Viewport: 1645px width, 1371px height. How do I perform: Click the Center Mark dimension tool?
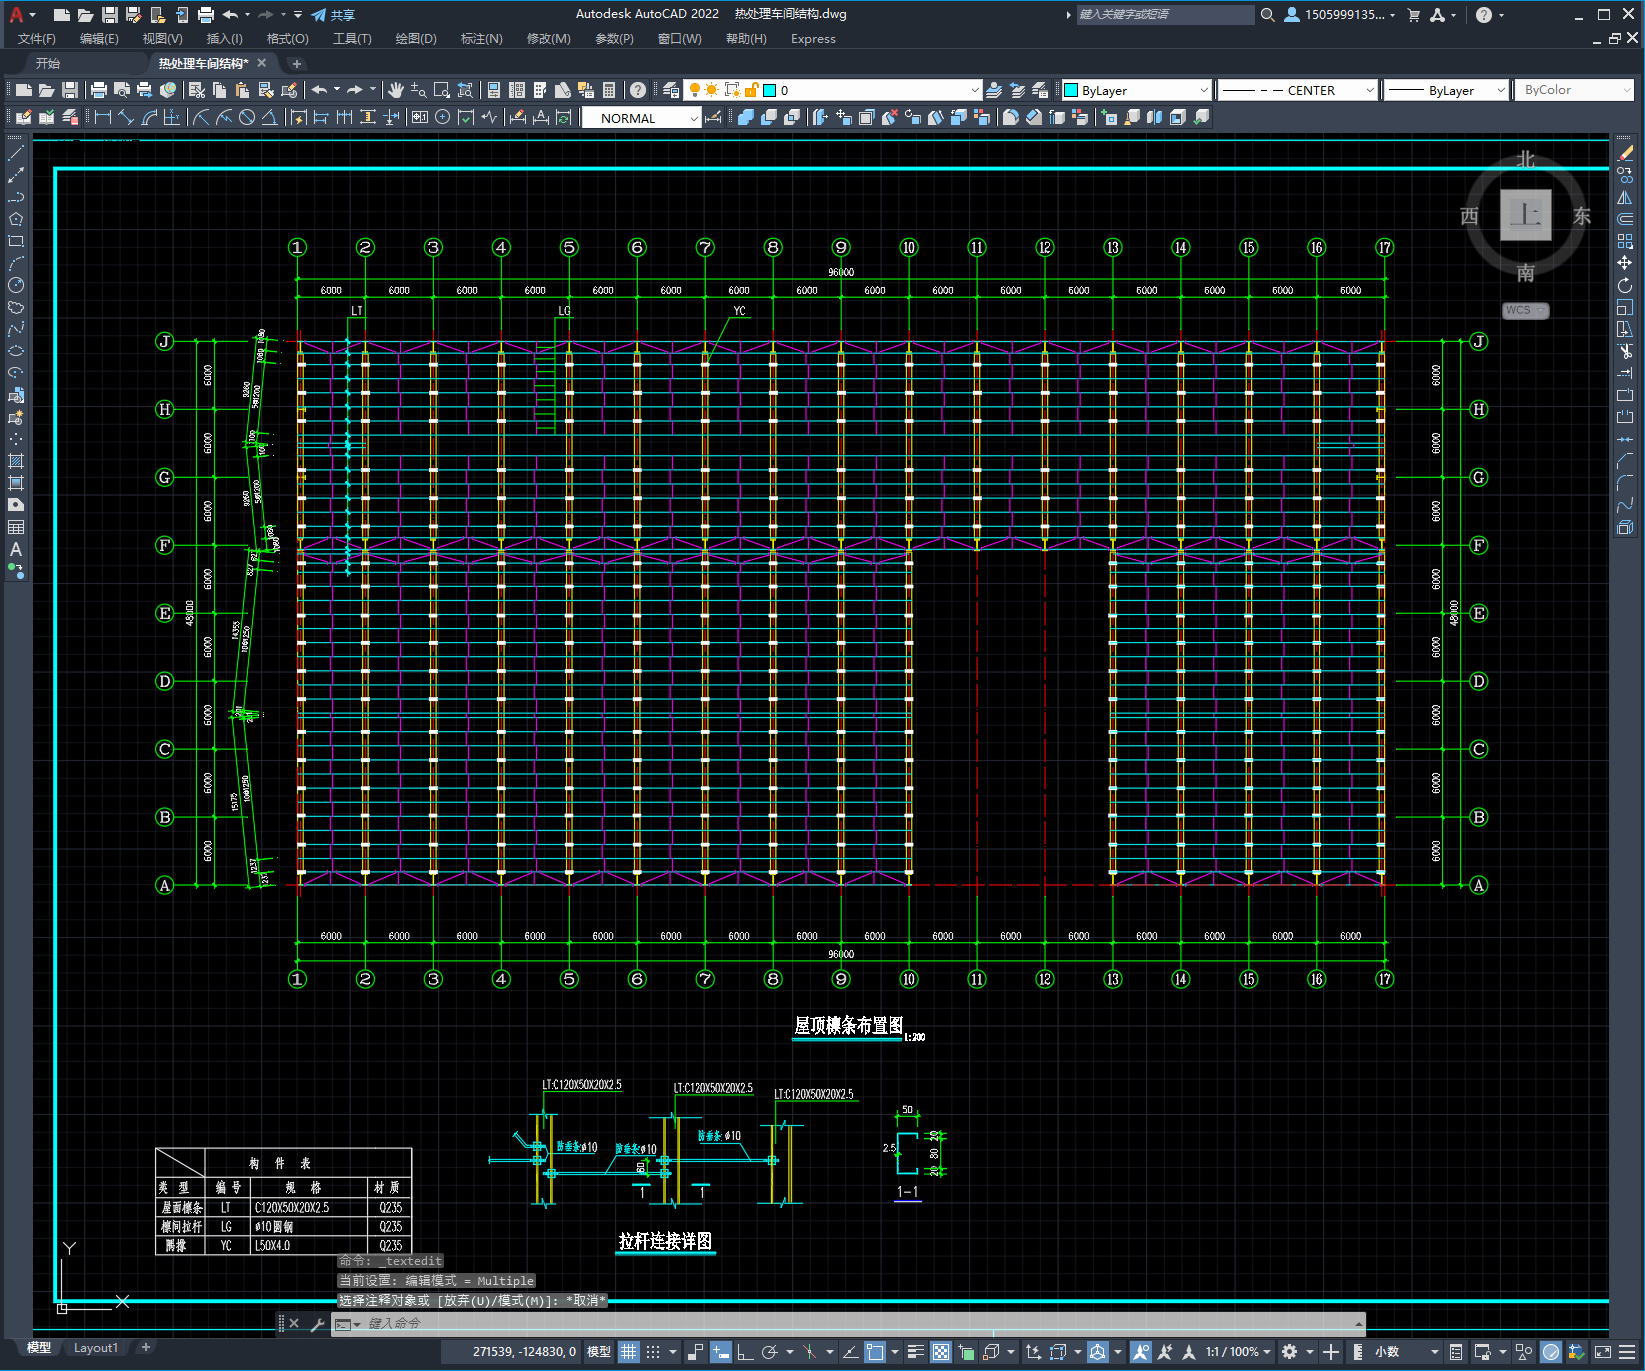443,118
